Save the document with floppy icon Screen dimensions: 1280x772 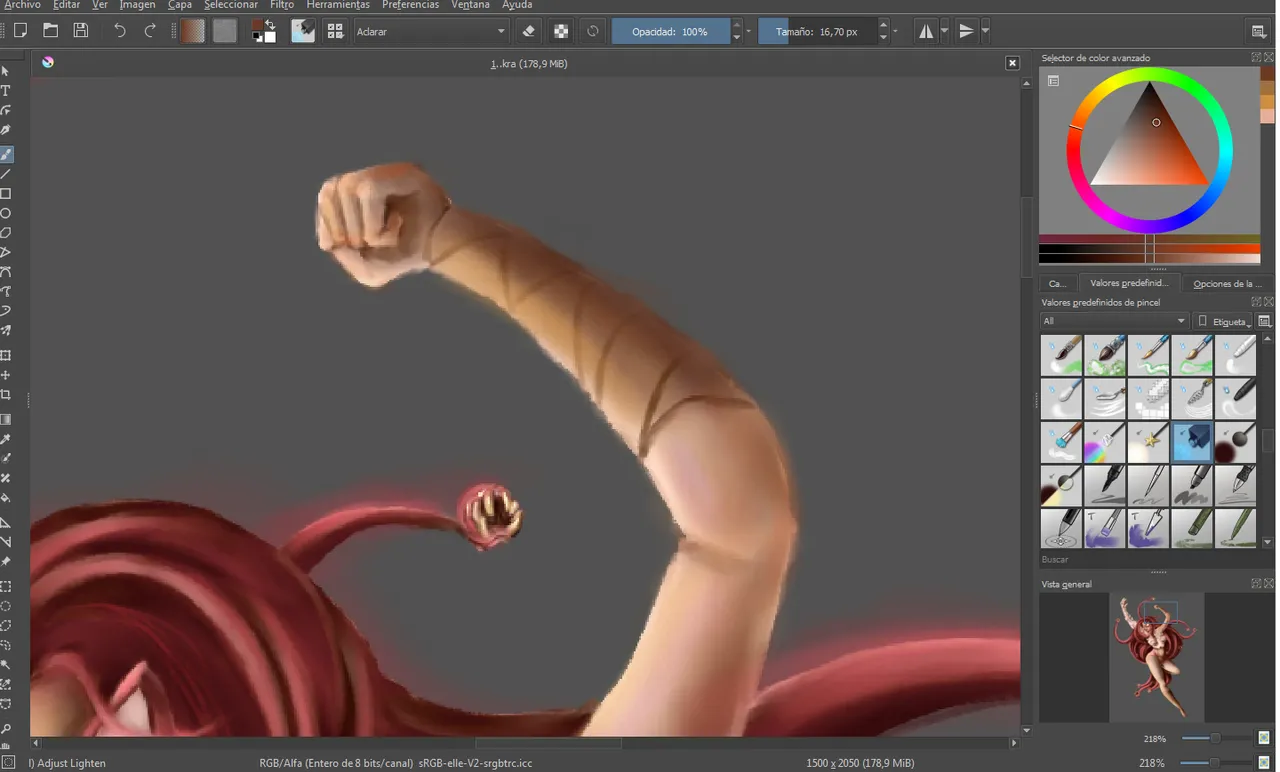point(81,31)
